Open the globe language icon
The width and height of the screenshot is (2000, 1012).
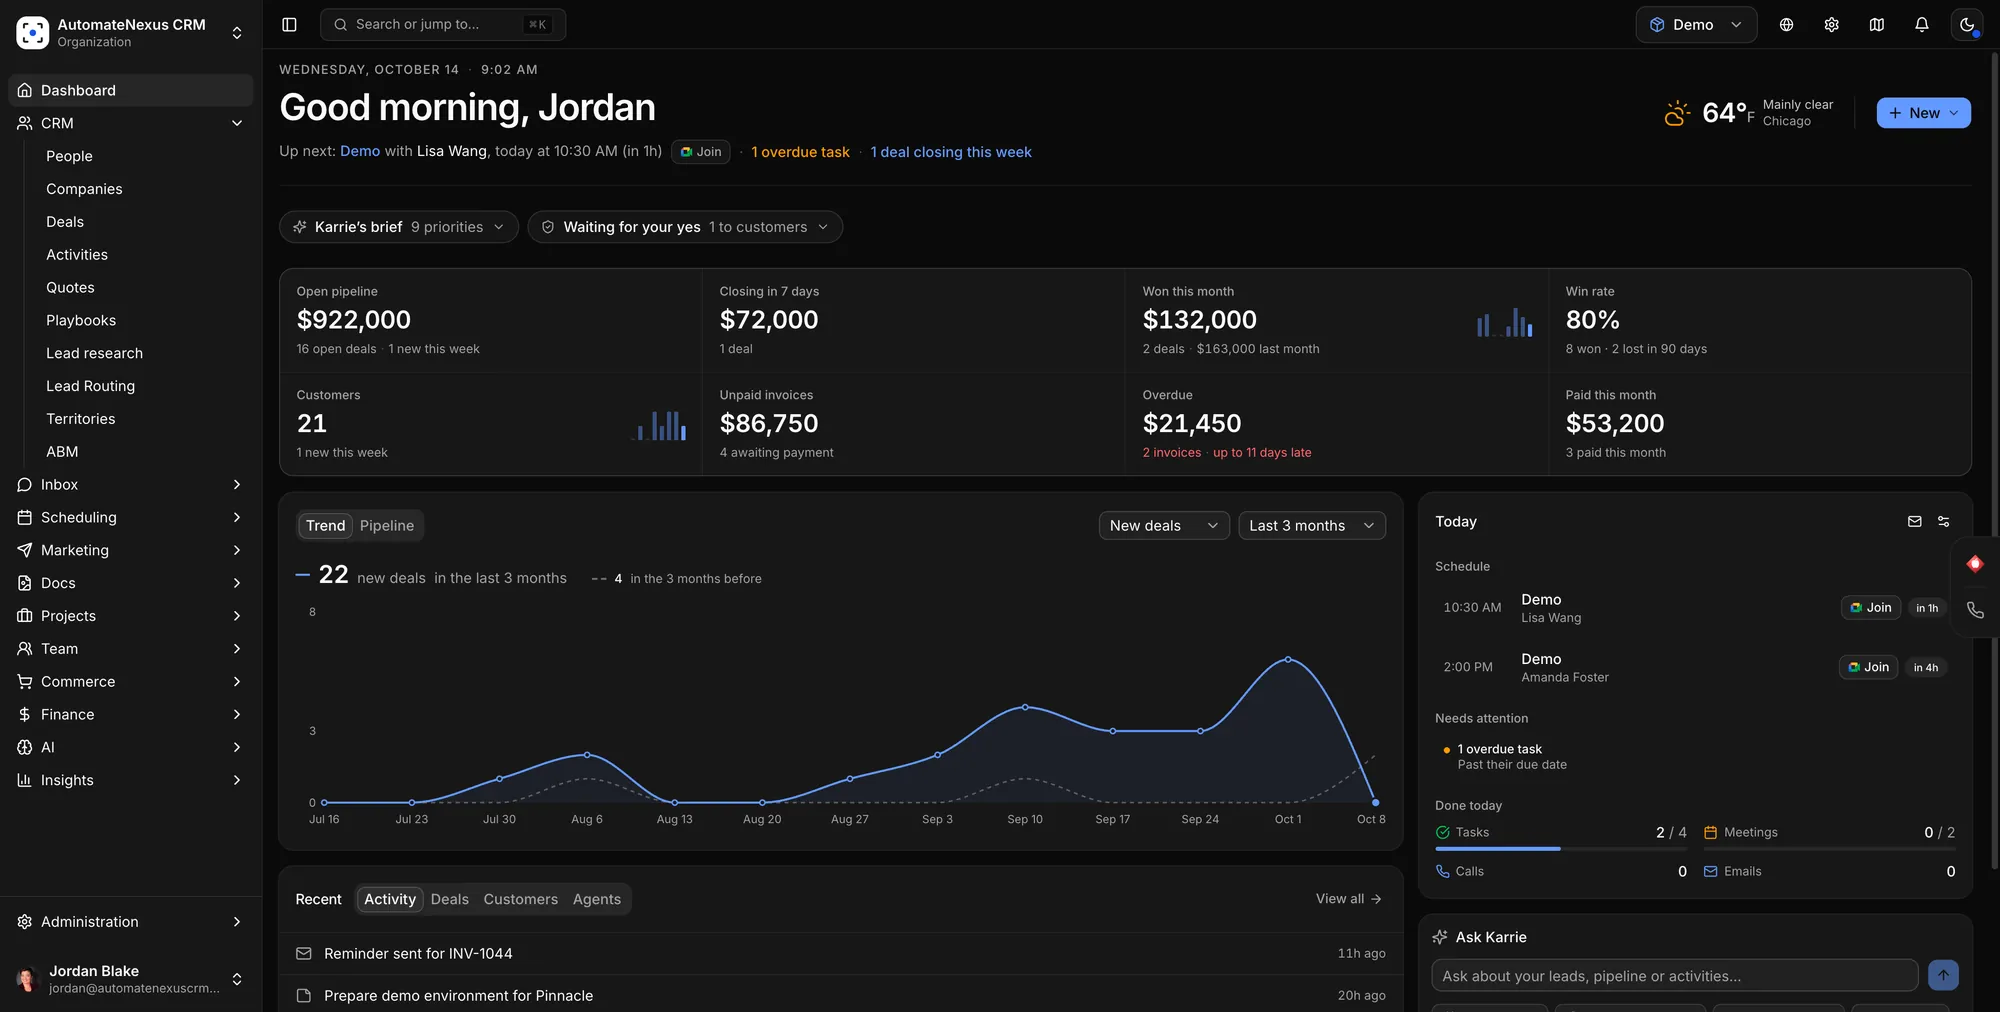pyautogui.click(x=1786, y=24)
